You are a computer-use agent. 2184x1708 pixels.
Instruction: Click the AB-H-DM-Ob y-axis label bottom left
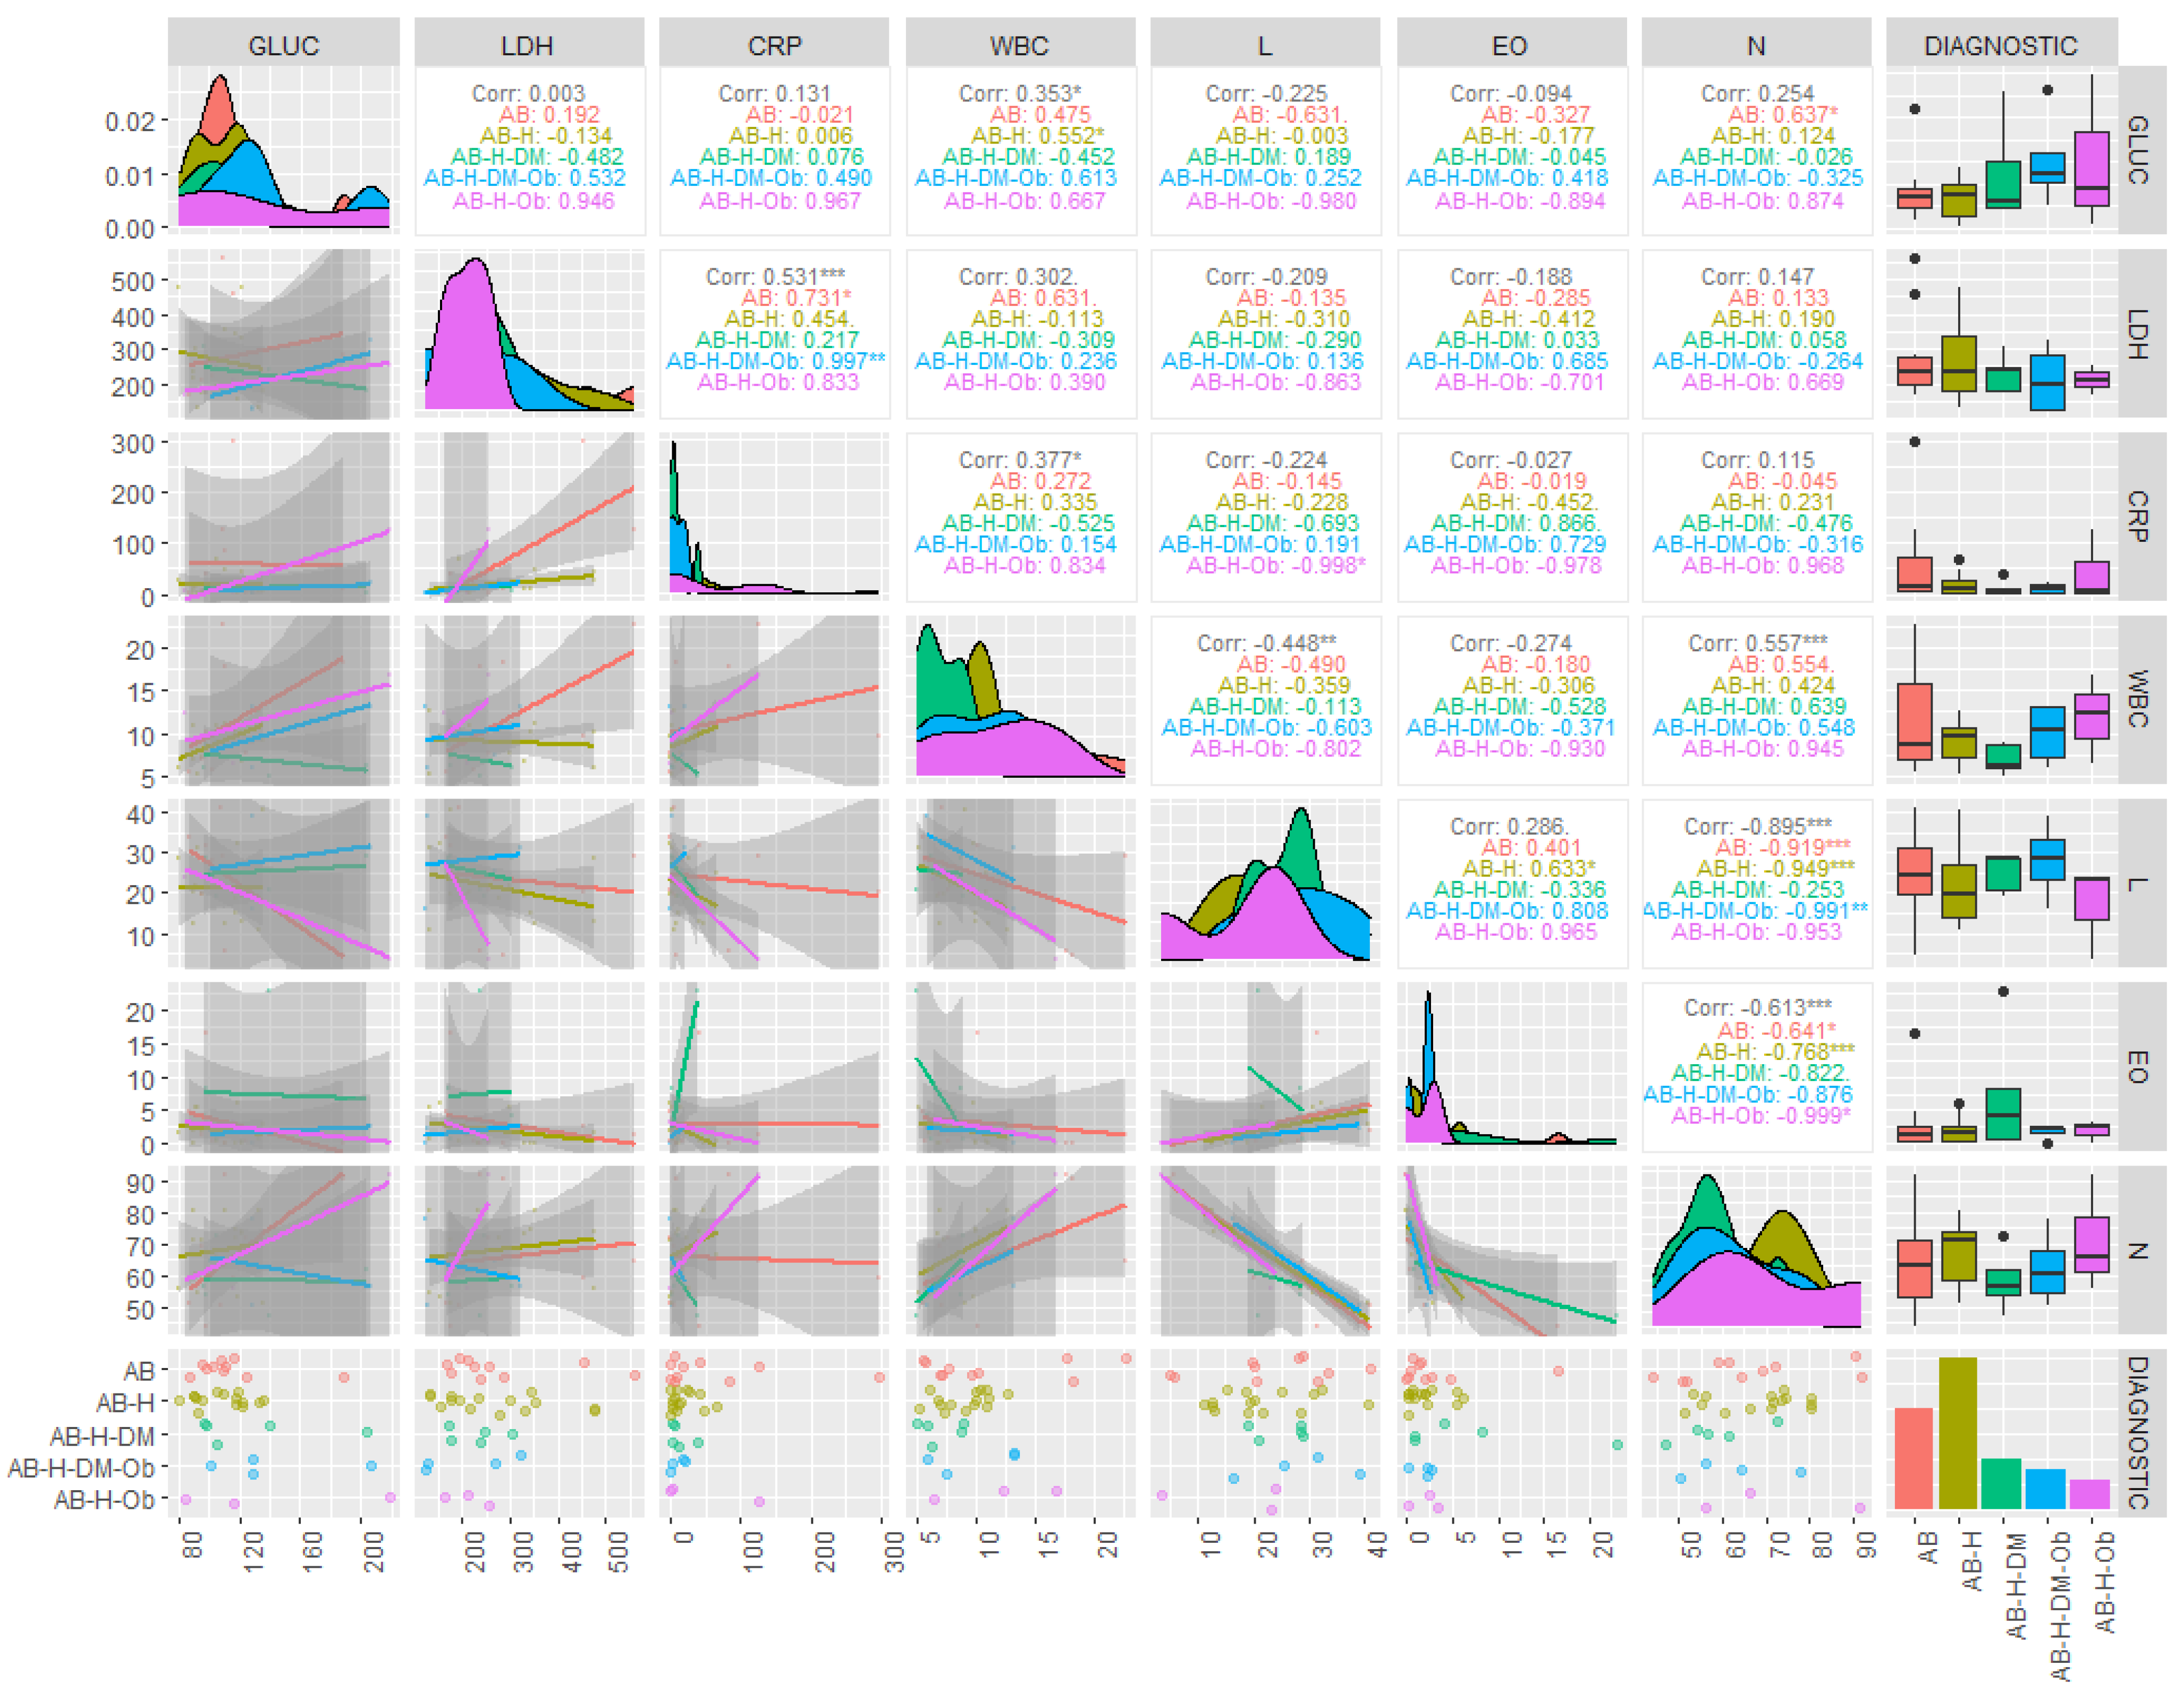(x=82, y=1468)
